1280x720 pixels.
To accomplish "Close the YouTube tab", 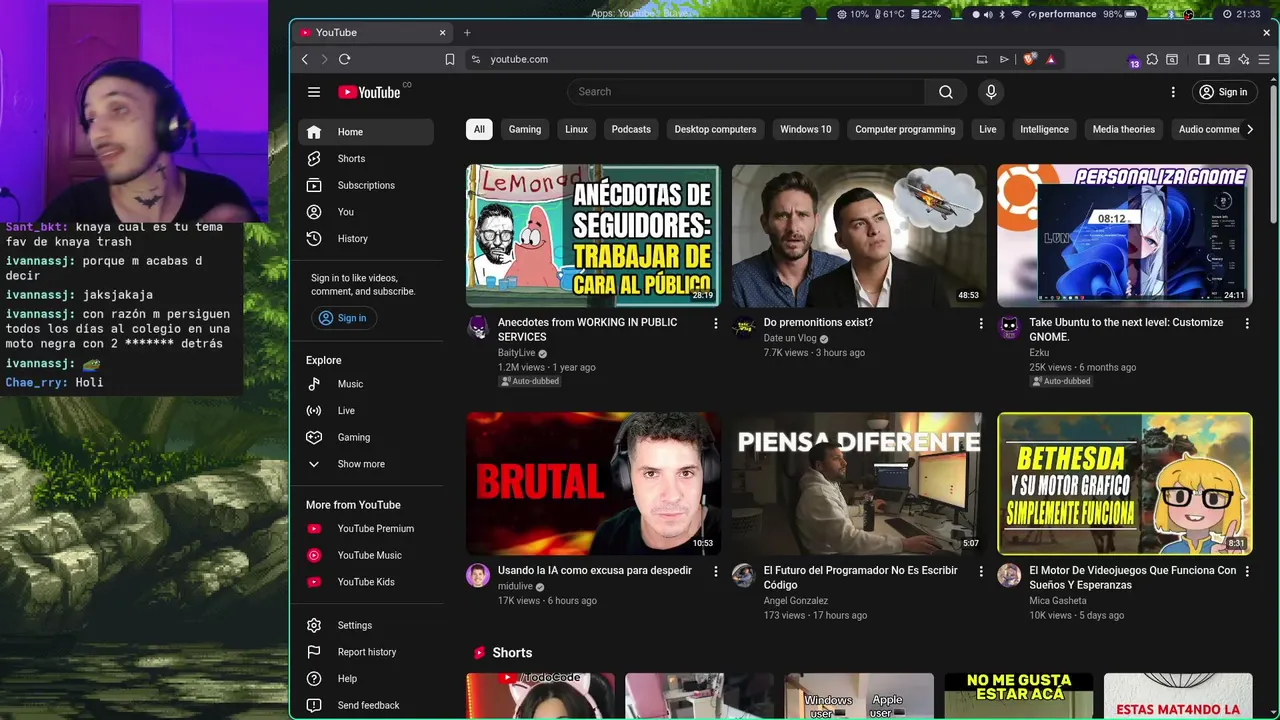I will tap(442, 33).
